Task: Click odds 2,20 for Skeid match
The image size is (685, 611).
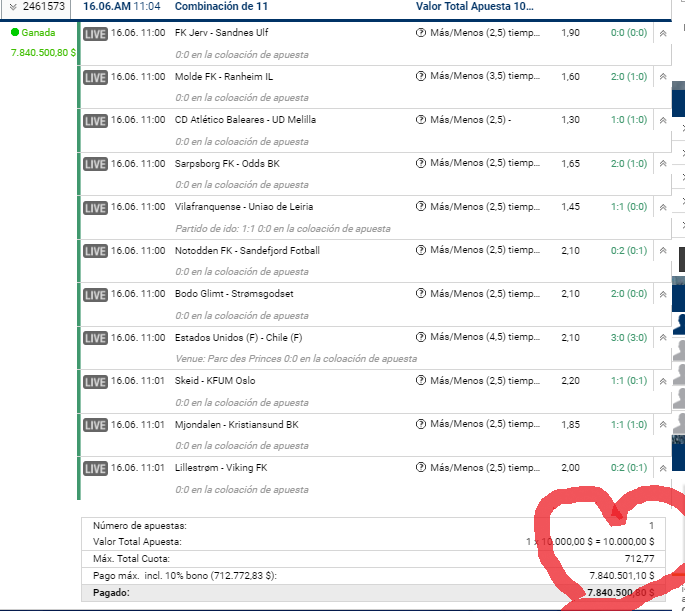Action: [570, 380]
